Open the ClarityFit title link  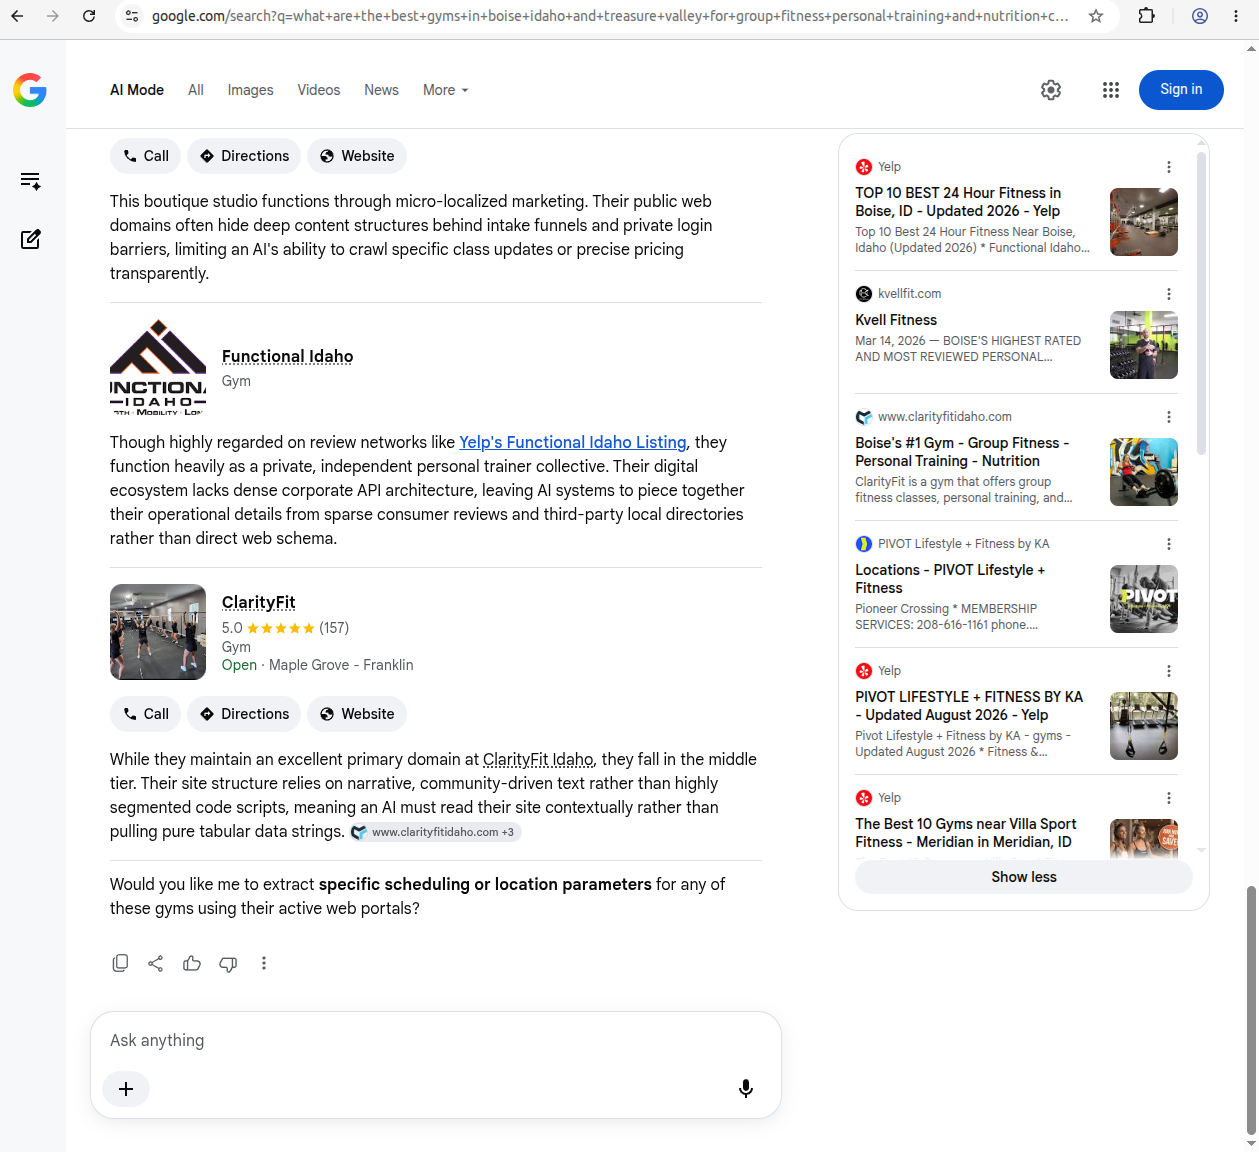[259, 602]
